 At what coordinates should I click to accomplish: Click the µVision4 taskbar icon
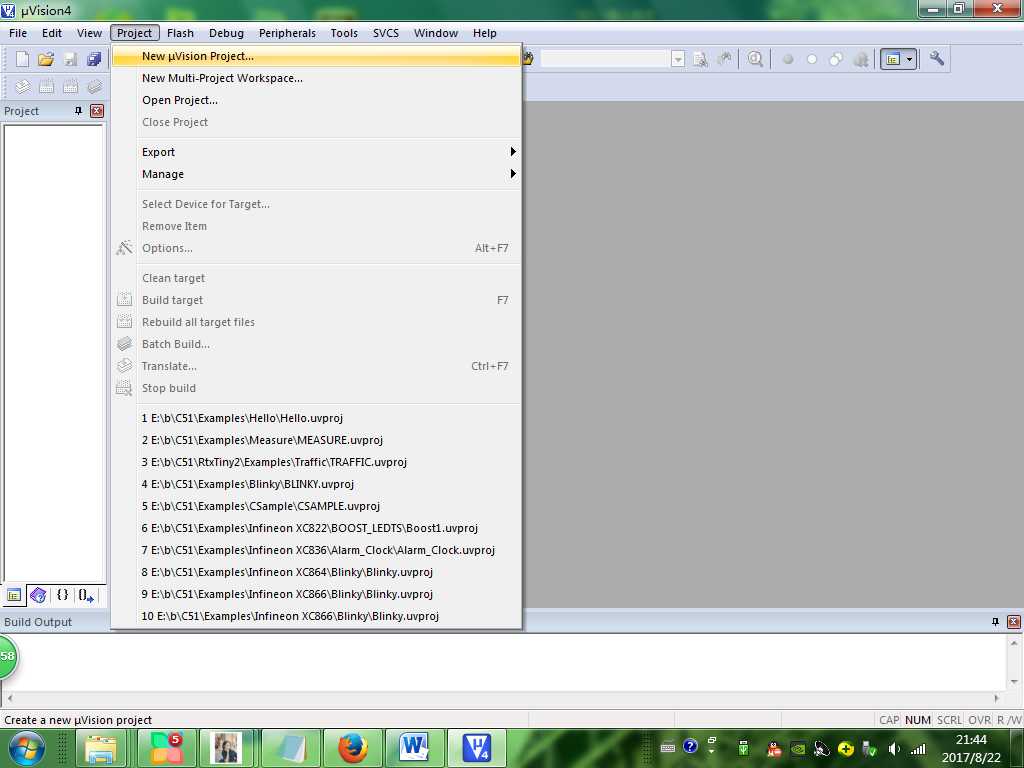click(476, 748)
